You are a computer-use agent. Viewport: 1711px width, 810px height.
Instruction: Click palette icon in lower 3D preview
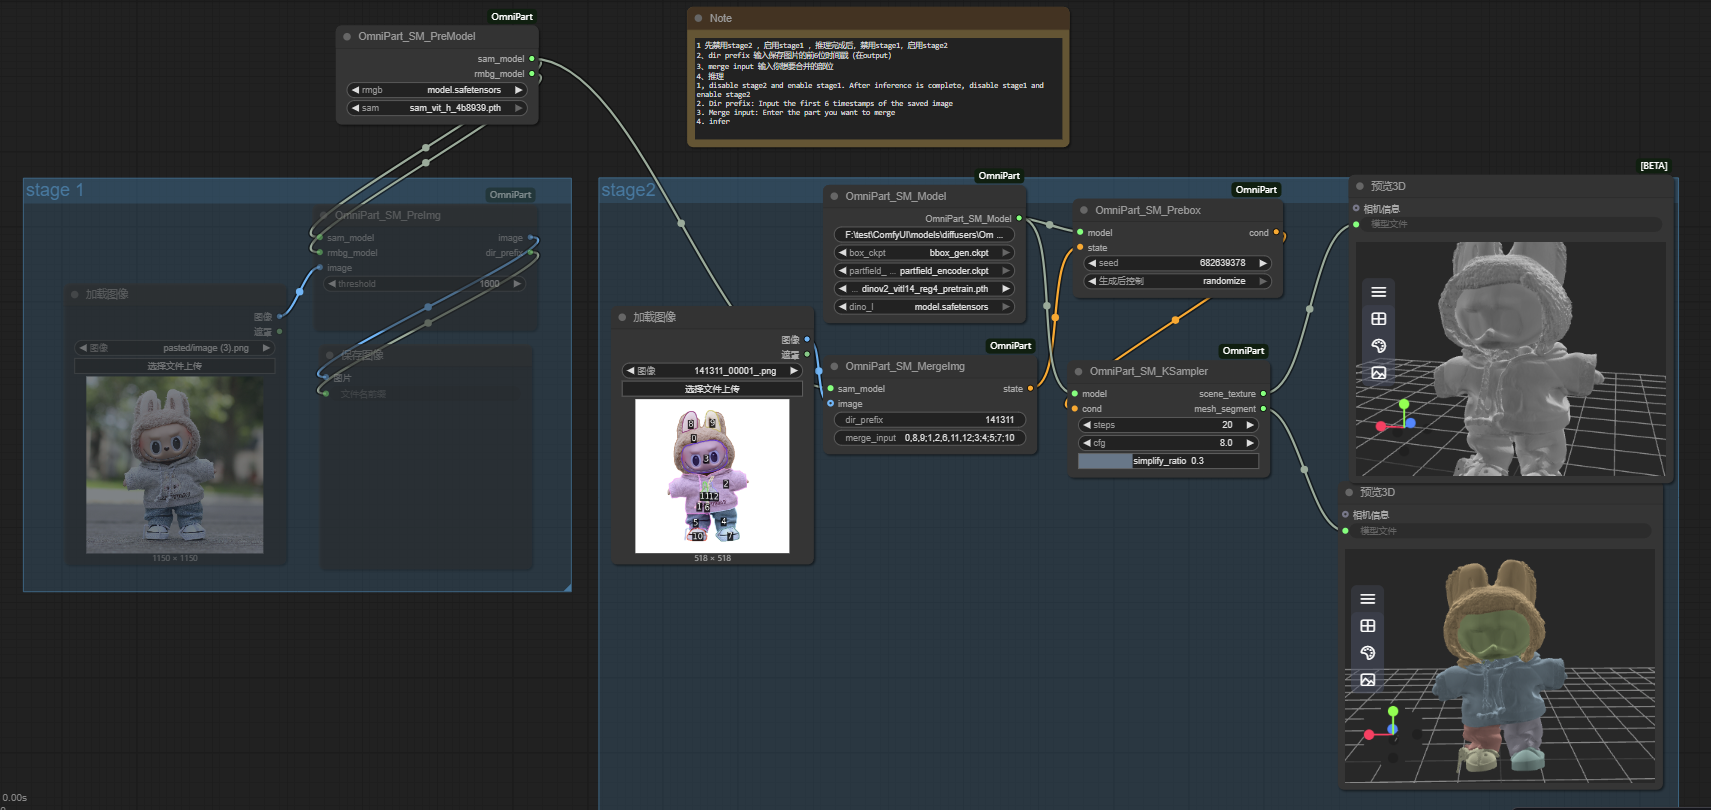(x=1367, y=653)
